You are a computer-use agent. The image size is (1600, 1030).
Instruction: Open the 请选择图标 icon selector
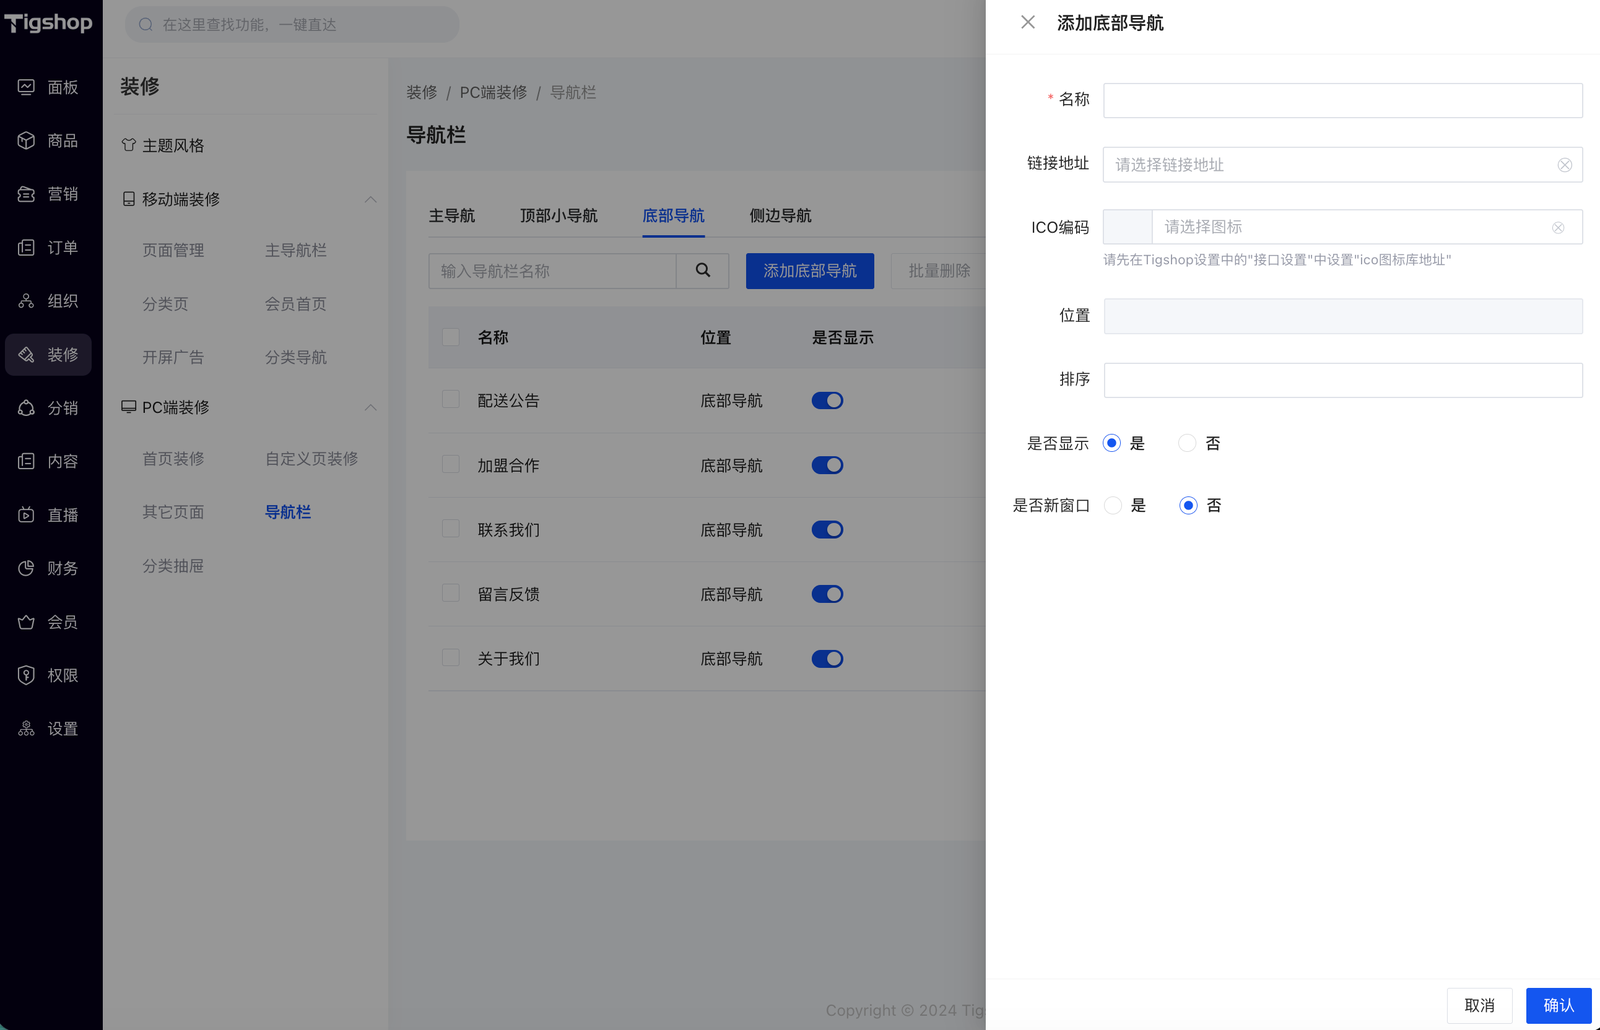(x=1367, y=227)
